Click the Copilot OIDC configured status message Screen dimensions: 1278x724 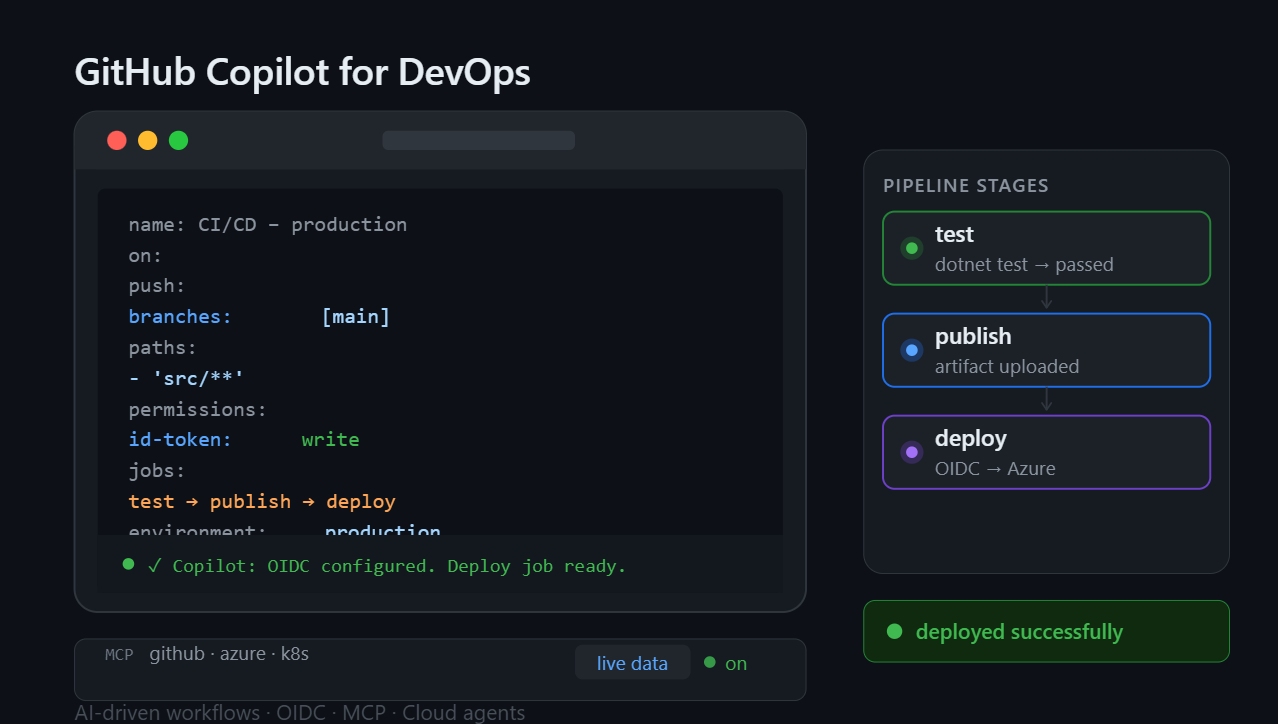(386, 566)
